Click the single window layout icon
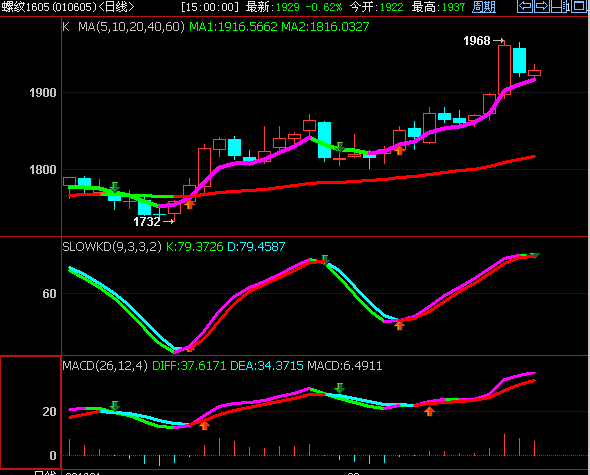The height and width of the screenshot is (475, 590). tap(579, 6)
